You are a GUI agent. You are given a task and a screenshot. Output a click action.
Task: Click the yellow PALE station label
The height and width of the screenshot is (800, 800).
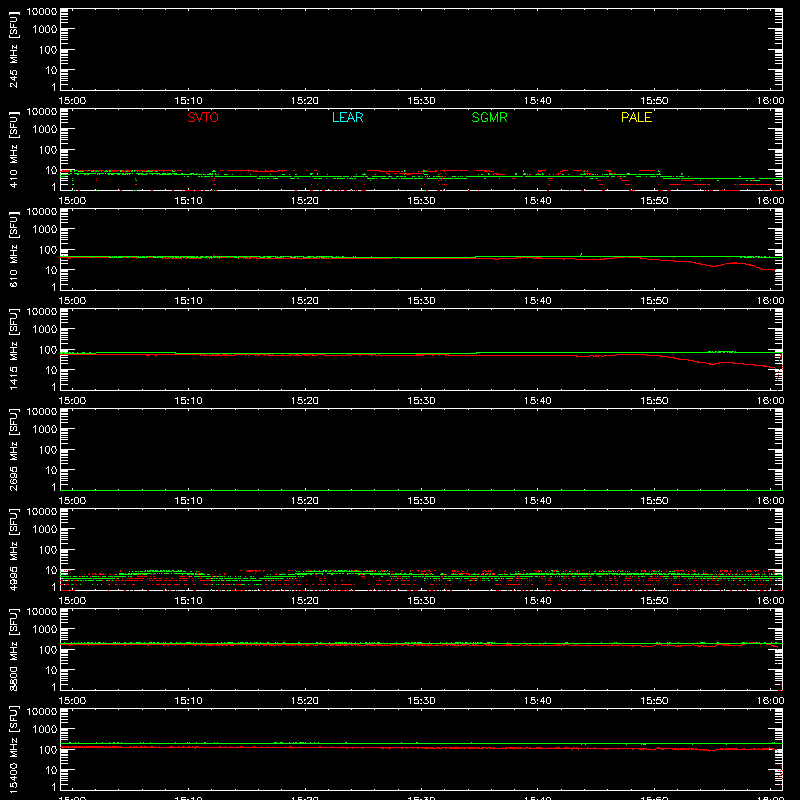click(636, 117)
